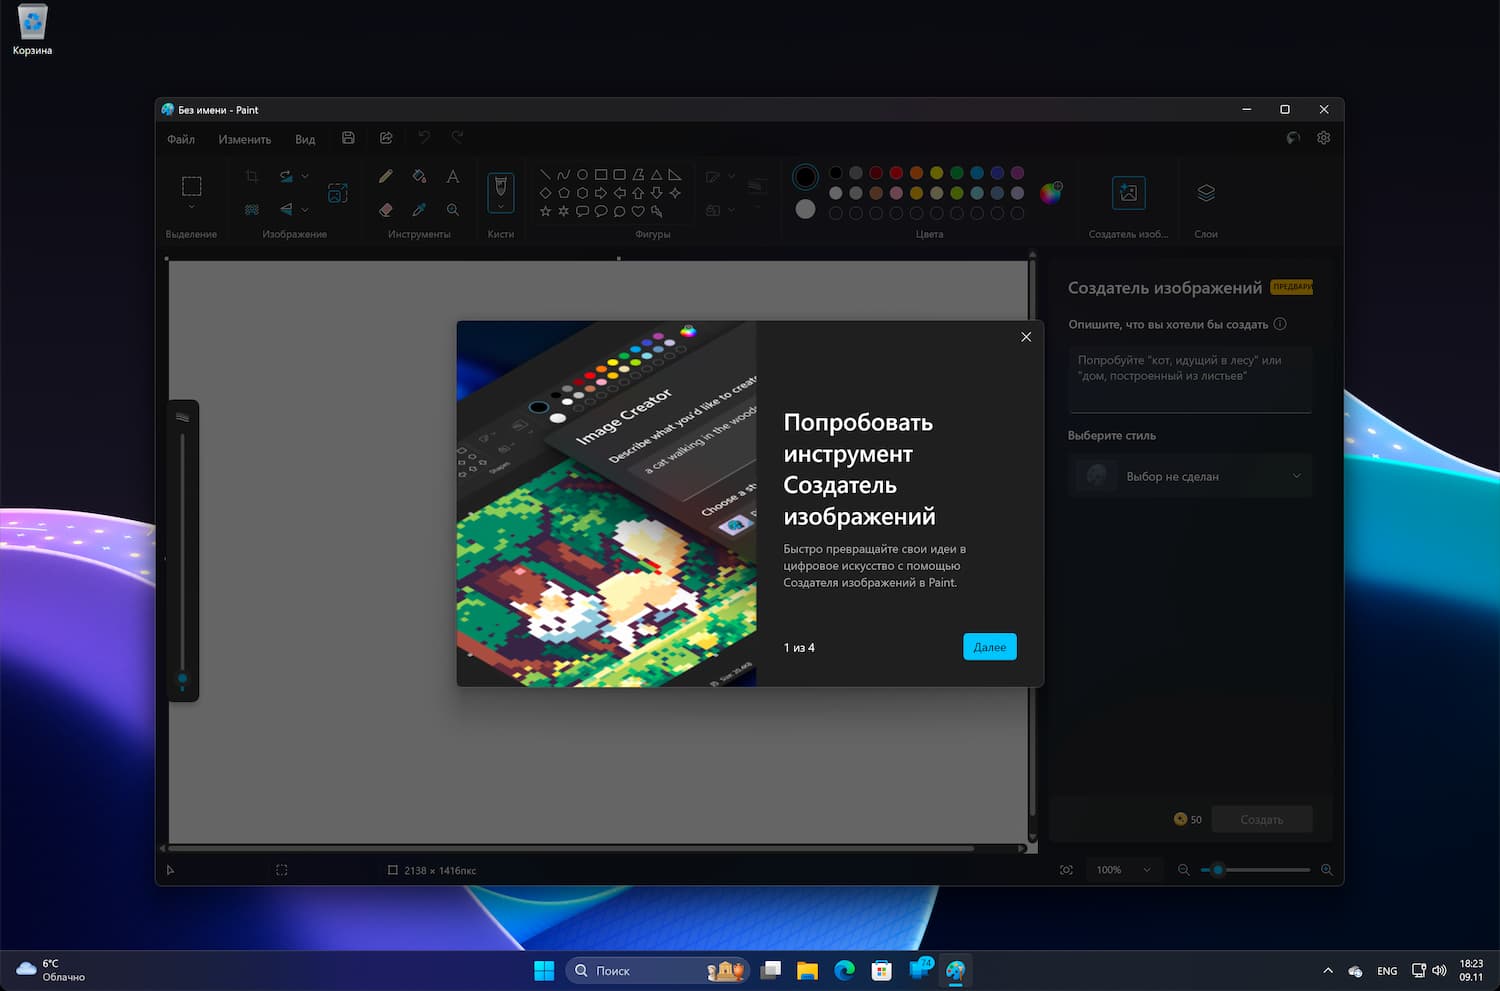Click the Save icon in Paint toolbar

pos(348,138)
